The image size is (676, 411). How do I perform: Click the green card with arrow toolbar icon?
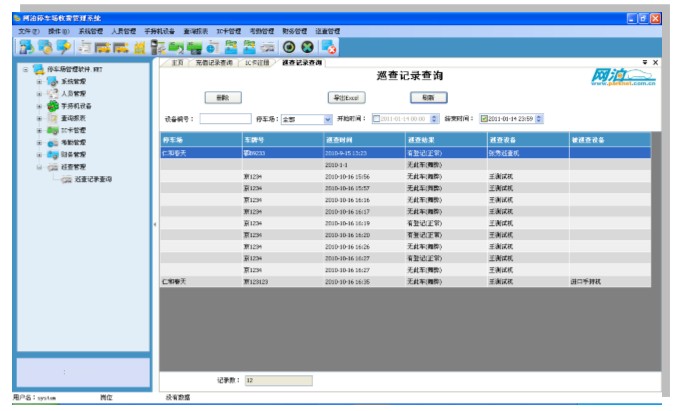coord(176,48)
